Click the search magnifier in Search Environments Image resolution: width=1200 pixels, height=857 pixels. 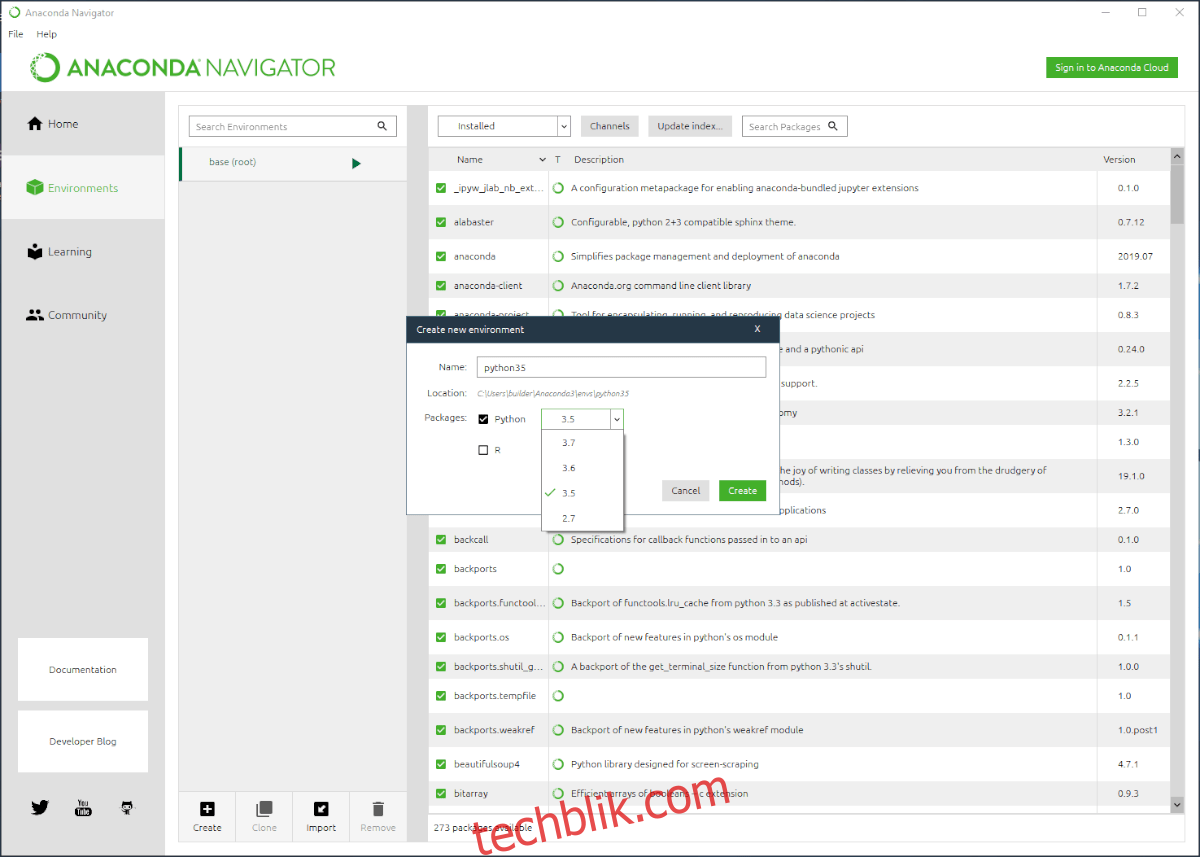tap(382, 126)
